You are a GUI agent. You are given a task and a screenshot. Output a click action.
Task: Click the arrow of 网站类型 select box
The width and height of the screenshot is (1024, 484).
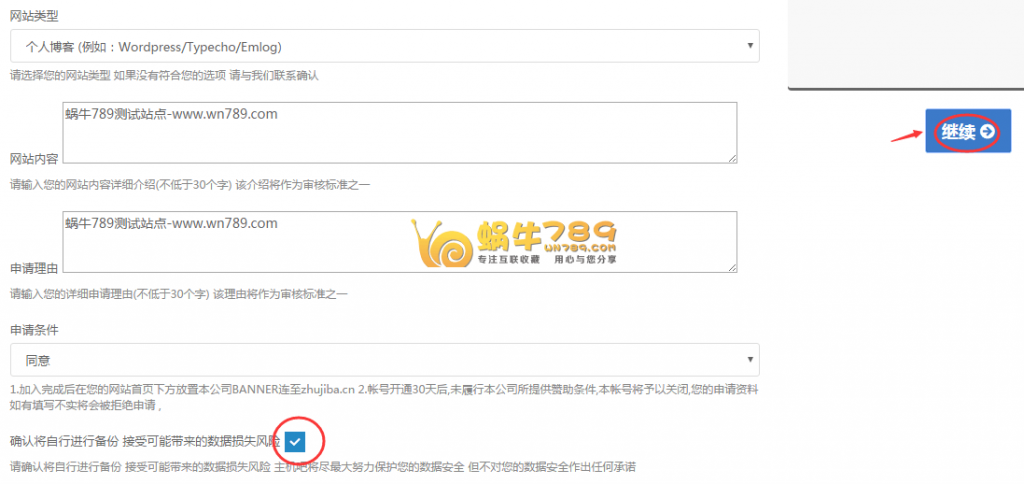coord(749,46)
